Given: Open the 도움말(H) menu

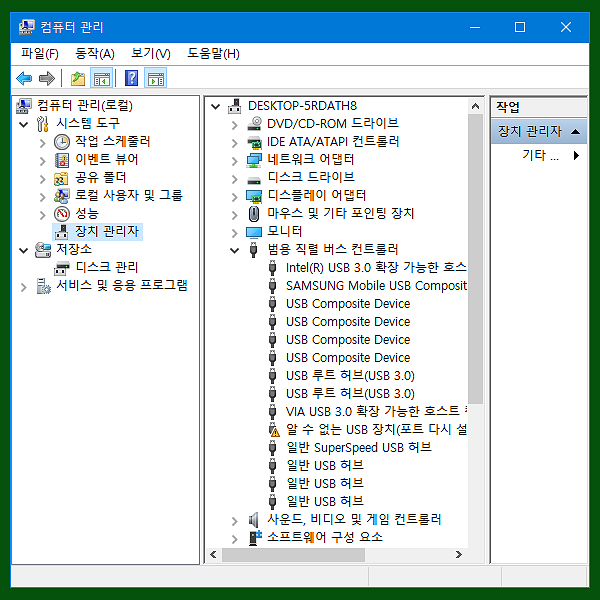Looking at the screenshot, I should pyautogui.click(x=214, y=54).
